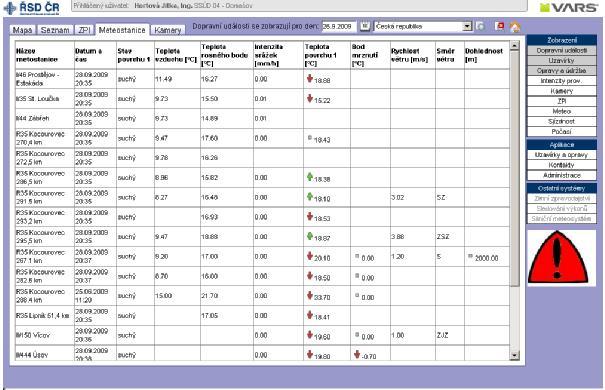Screen dimensions: 605x390
Task: Click the 2000.00 visibility value
Action: pos(486,258)
